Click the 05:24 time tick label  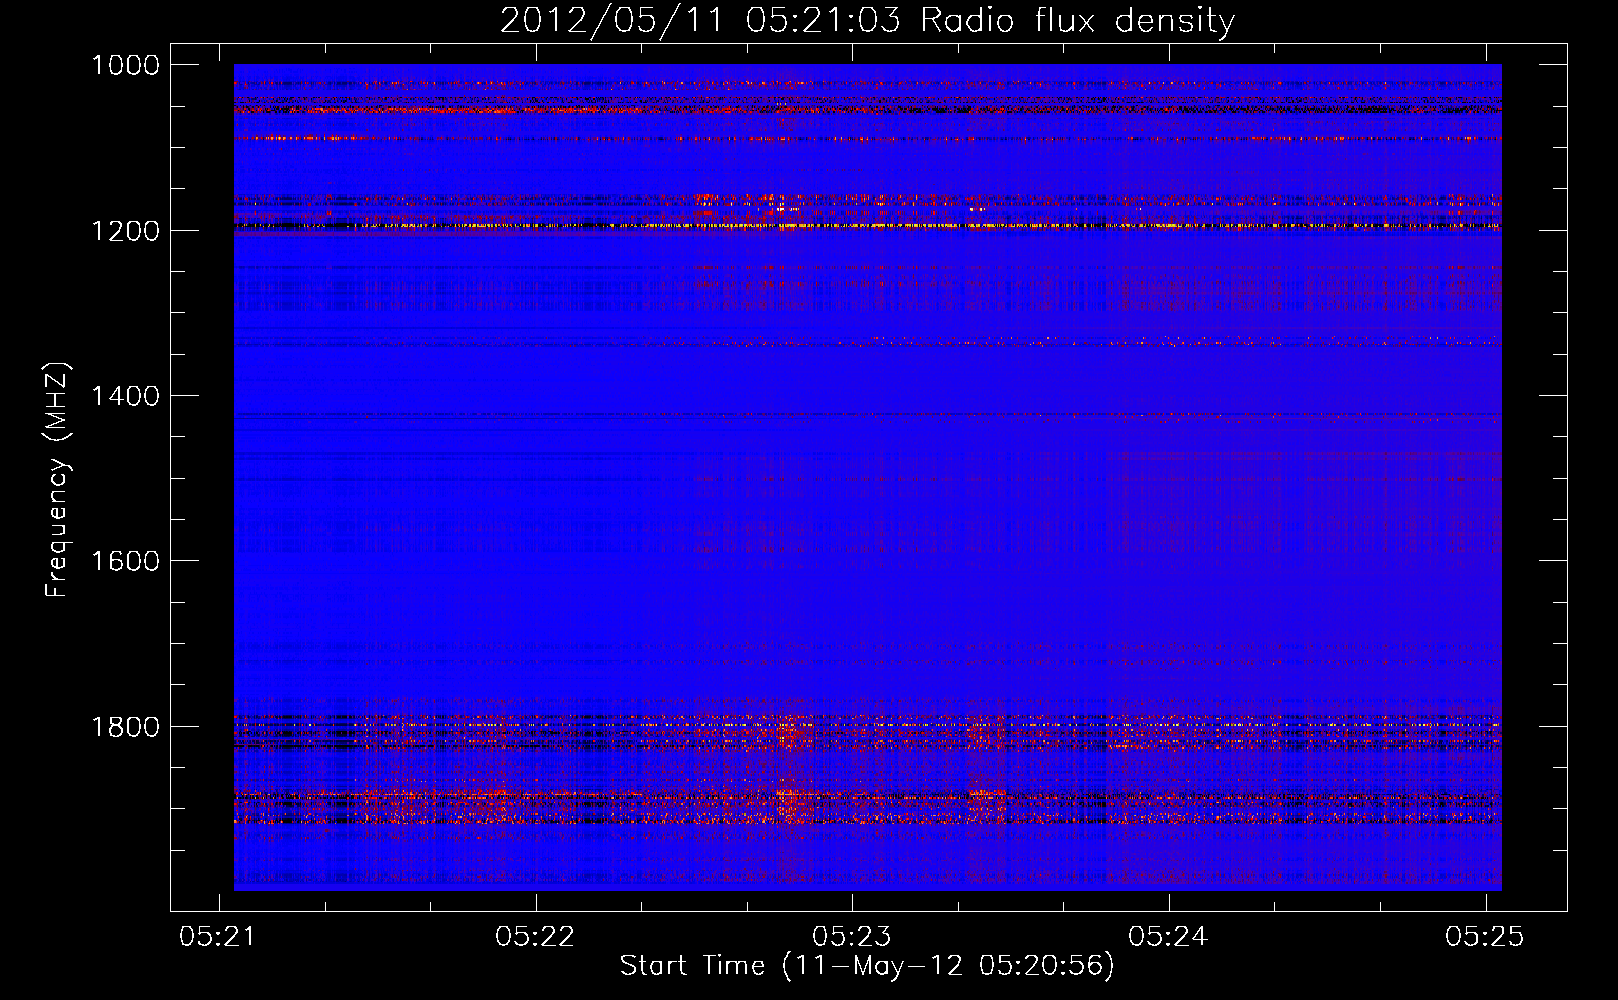pyautogui.click(x=1168, y=936)
